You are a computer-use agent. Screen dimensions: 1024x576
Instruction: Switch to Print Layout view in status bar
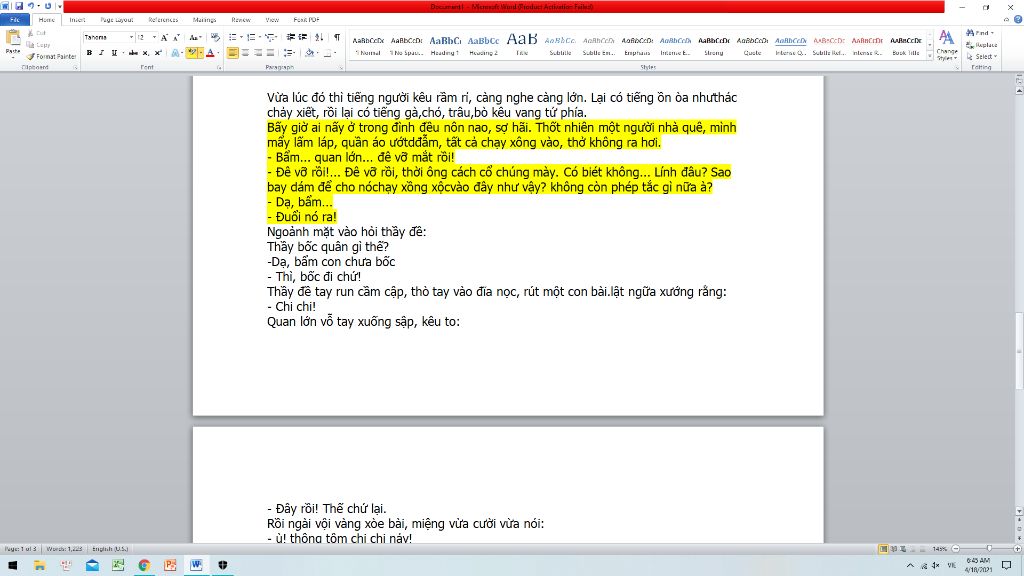883,549
